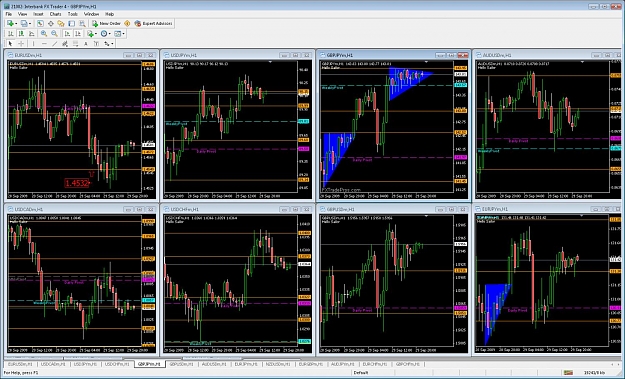Switch to bar chart display
This screenshot has width=625, height=379.
(x=11, y=33)
